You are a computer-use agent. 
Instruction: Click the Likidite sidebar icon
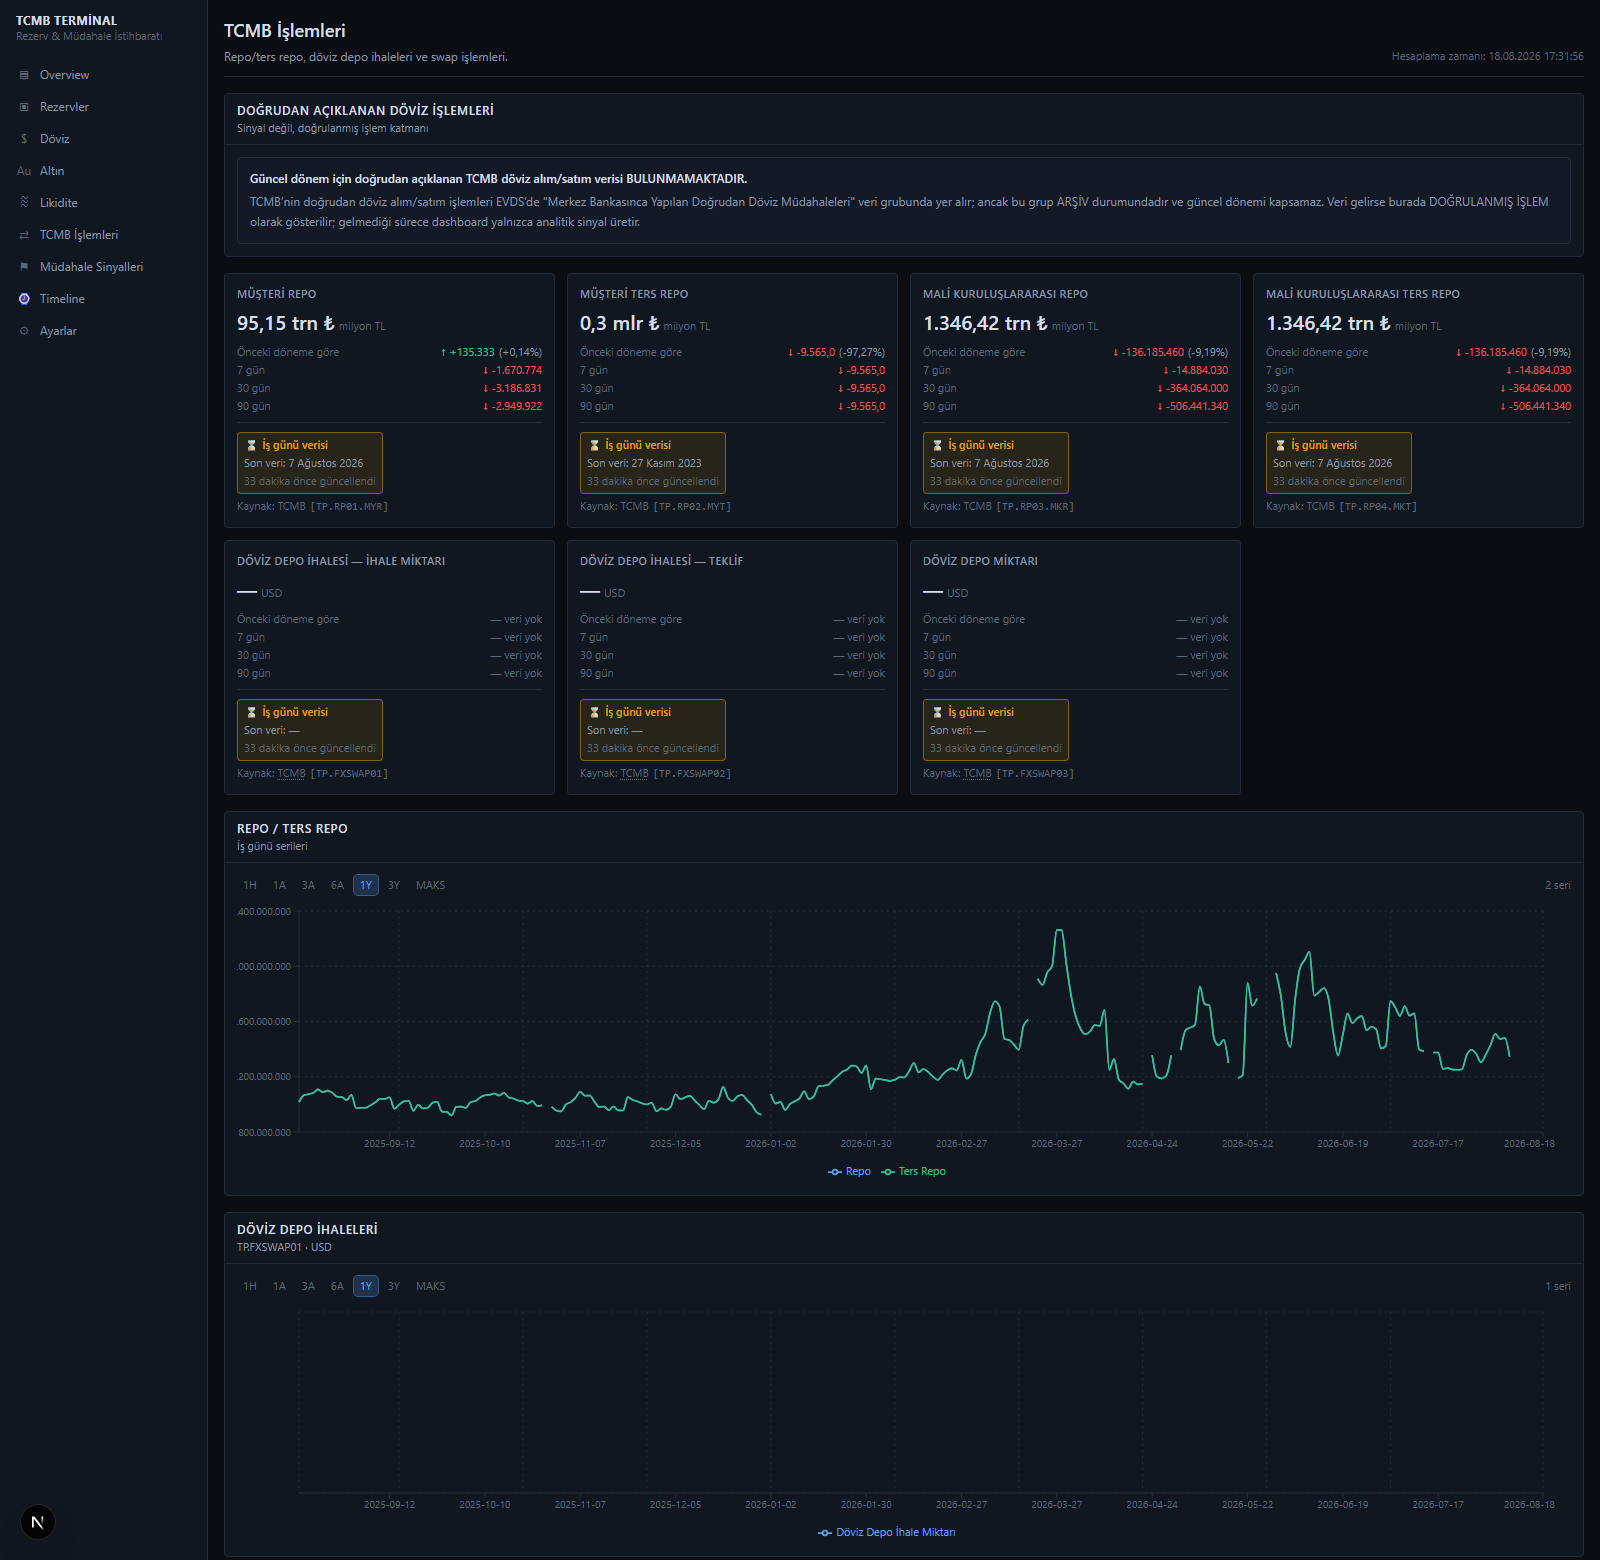pyautogui.click(x=24, y=203)
